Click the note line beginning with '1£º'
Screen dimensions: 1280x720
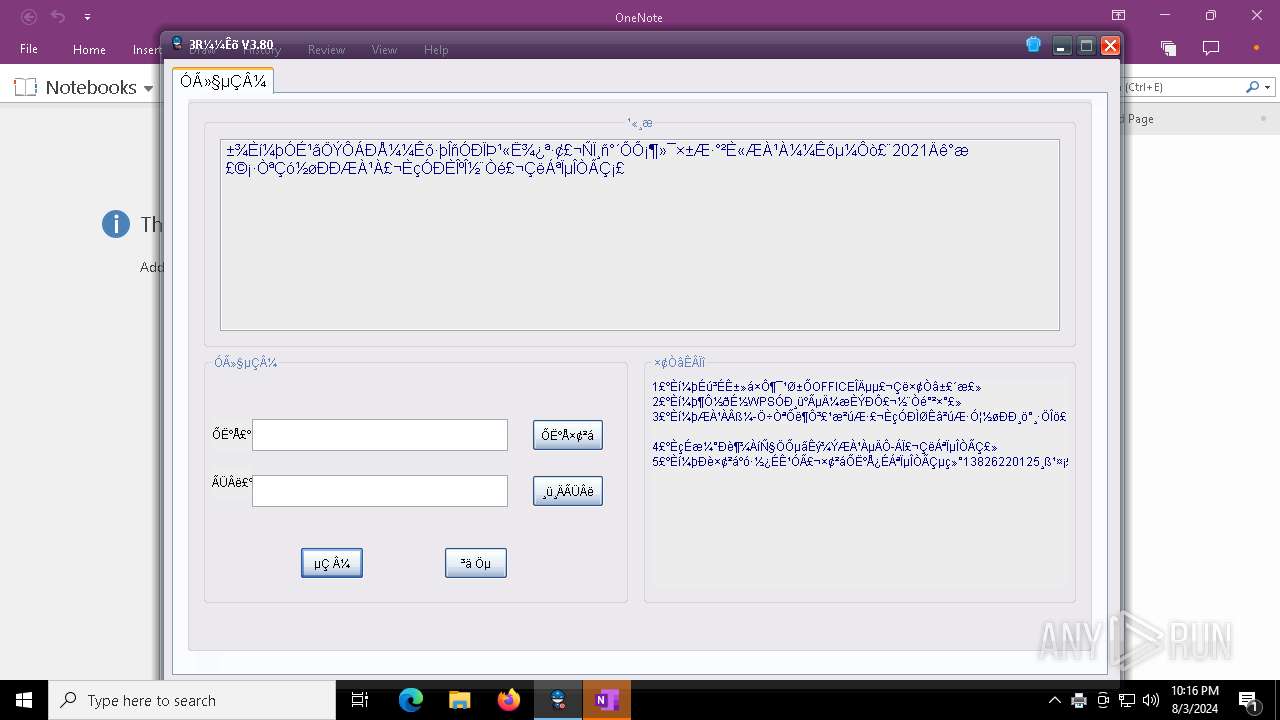(x=817, y=387)
